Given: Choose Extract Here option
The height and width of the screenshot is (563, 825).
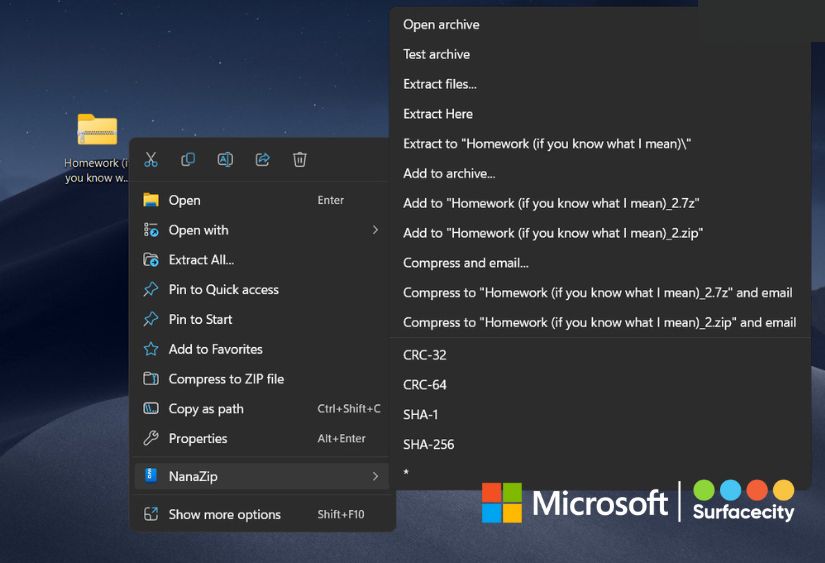Looking at the screenshot, I should click(438, 114).
